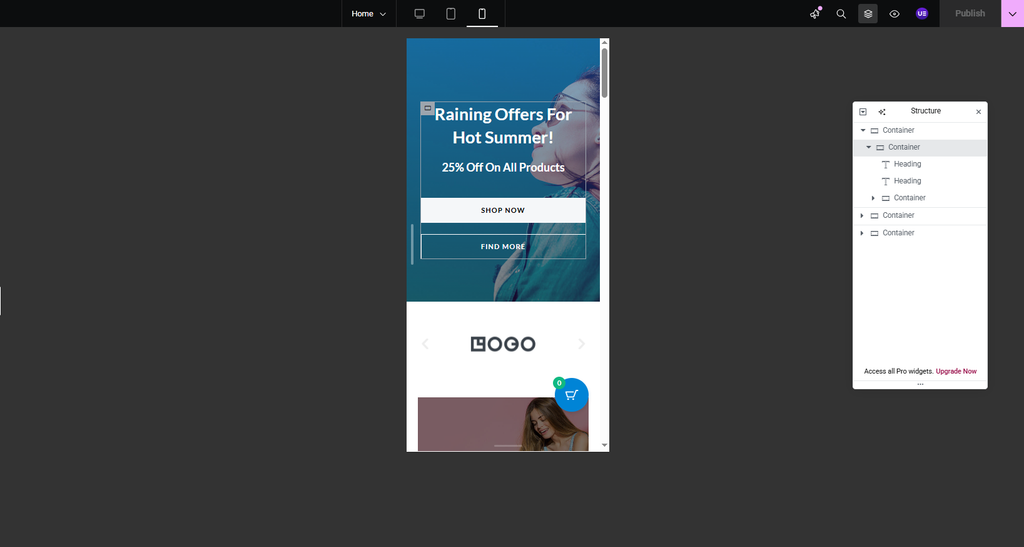The image size is (1024, 547).
Task: Open the UE account avatar
Action: [x=921, y=14]
